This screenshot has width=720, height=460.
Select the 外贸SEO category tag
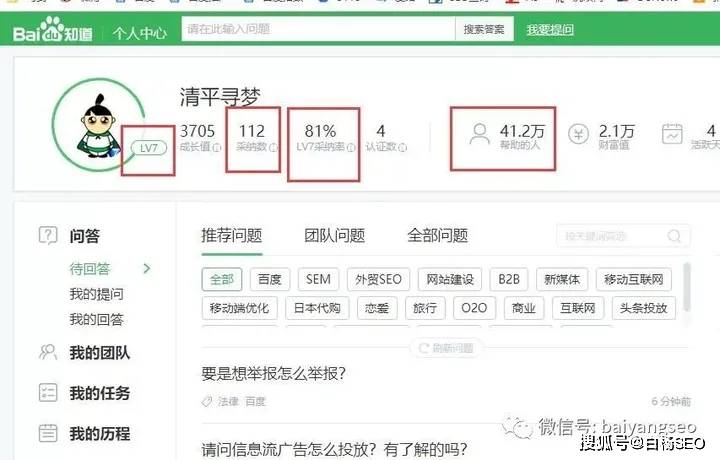(378, 279)
